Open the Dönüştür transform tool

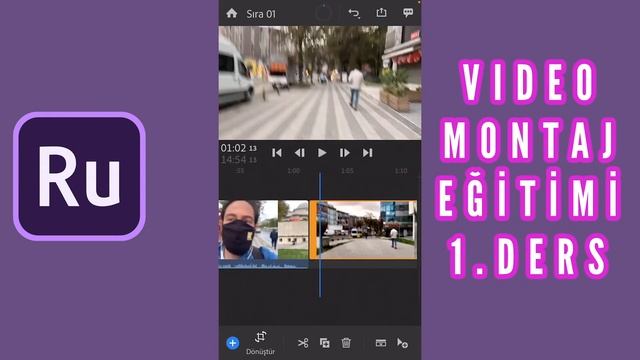point(260,342)
